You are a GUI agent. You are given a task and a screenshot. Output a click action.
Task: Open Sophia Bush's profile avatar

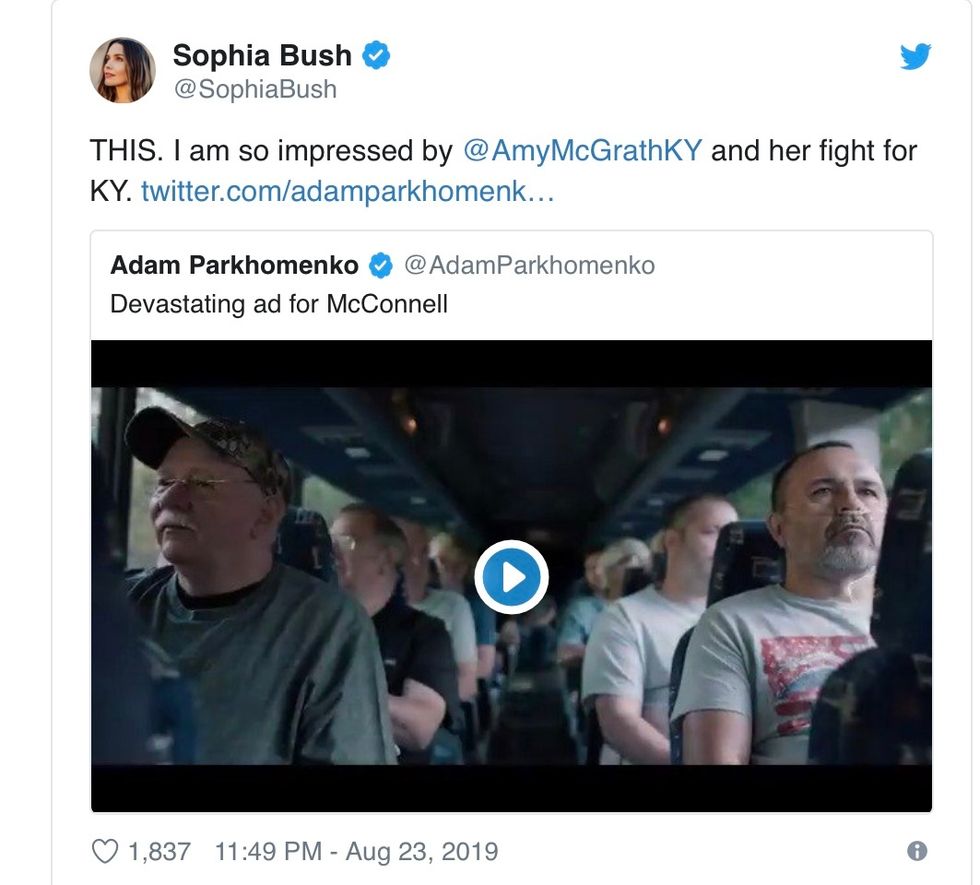(x=123, y=71)
